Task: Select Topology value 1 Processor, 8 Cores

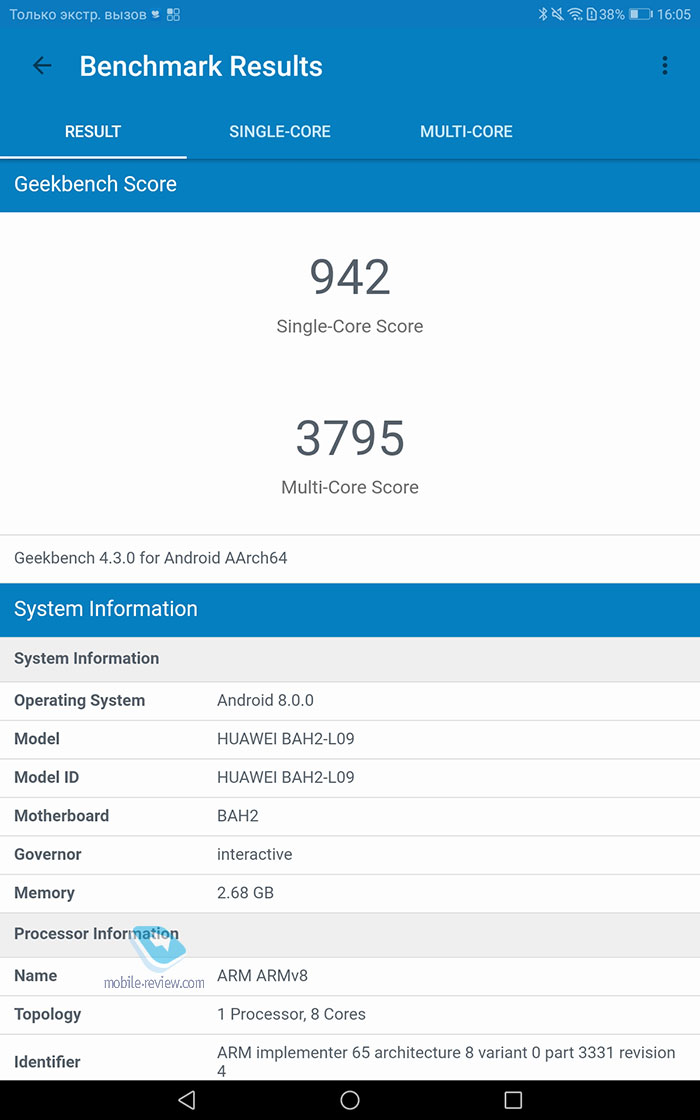Action: tap(291, 1014)
